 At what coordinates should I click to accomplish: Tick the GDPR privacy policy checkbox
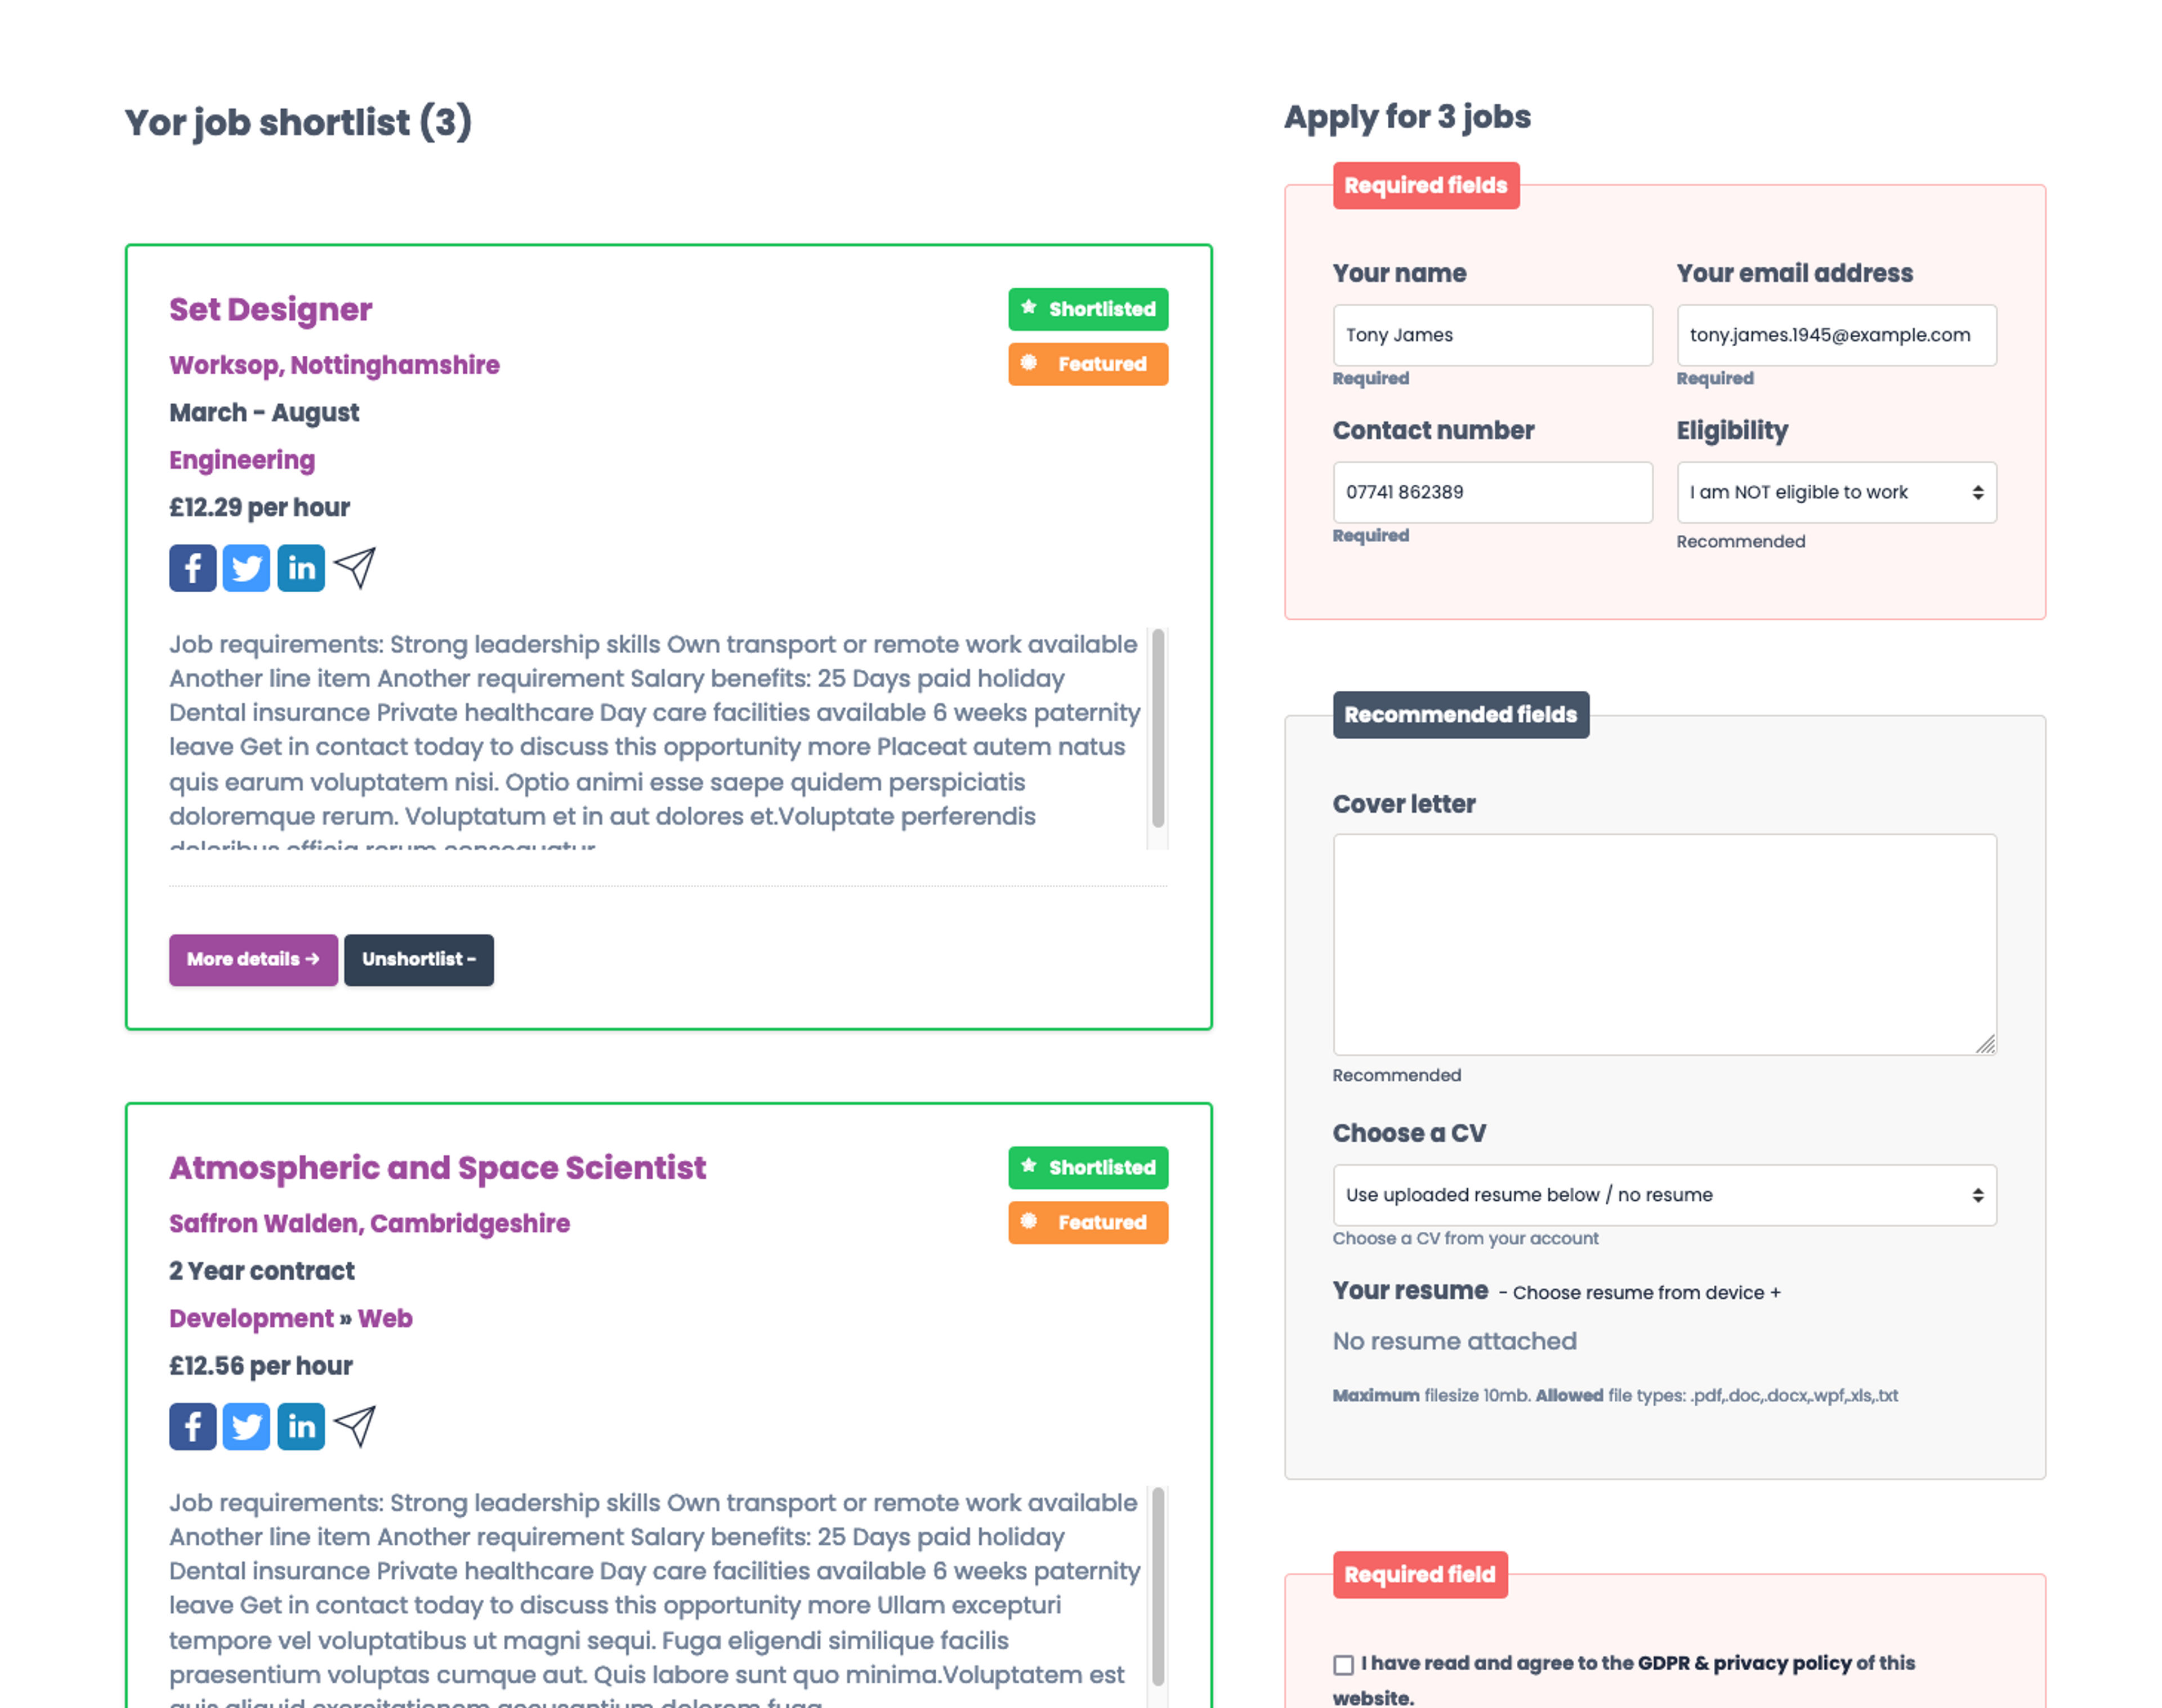[1343, 1664]
